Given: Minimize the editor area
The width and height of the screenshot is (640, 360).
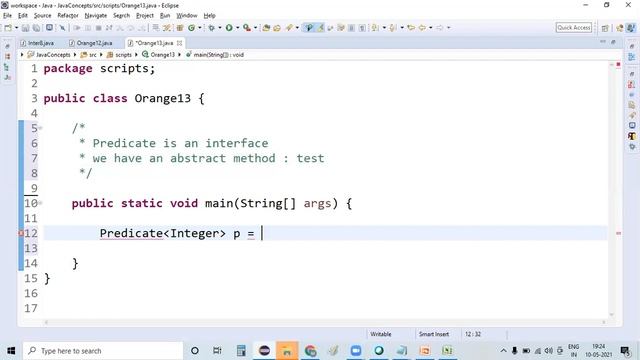Looking at the screenshot, I should coord(603,42).
